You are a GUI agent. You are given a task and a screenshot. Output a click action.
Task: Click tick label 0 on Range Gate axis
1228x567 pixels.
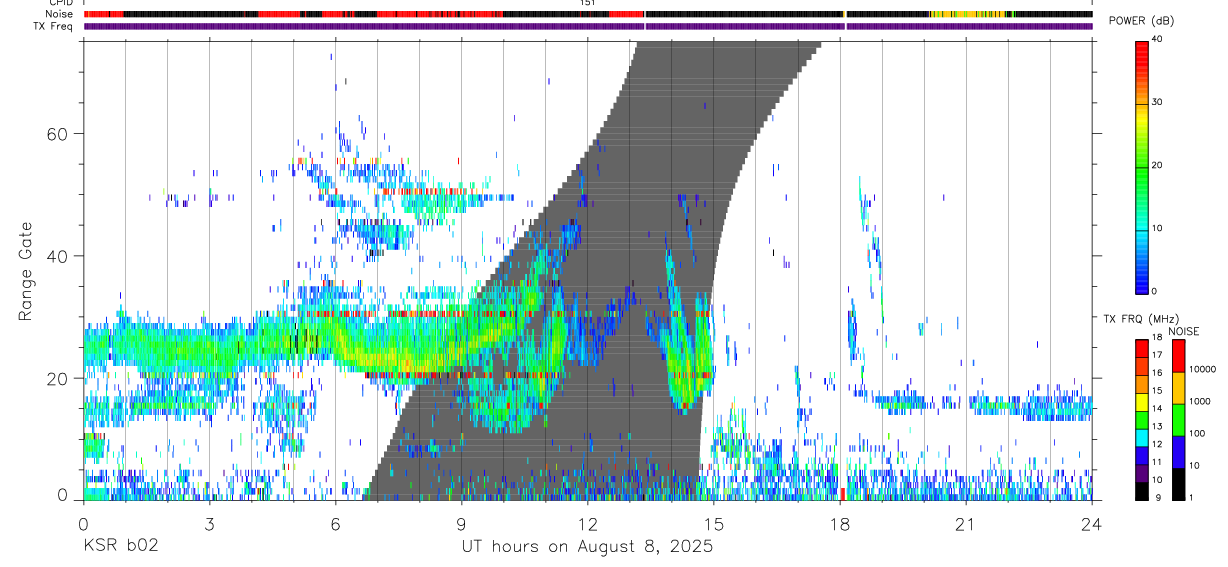click(x=63, y=494)
